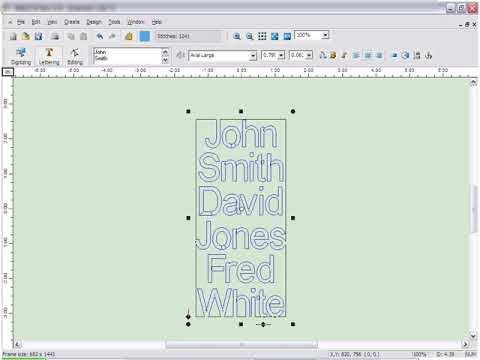This screenshot has height=360, width=480.
Task: Select the word David in the lettering
Action: click(x=241, y=201)
